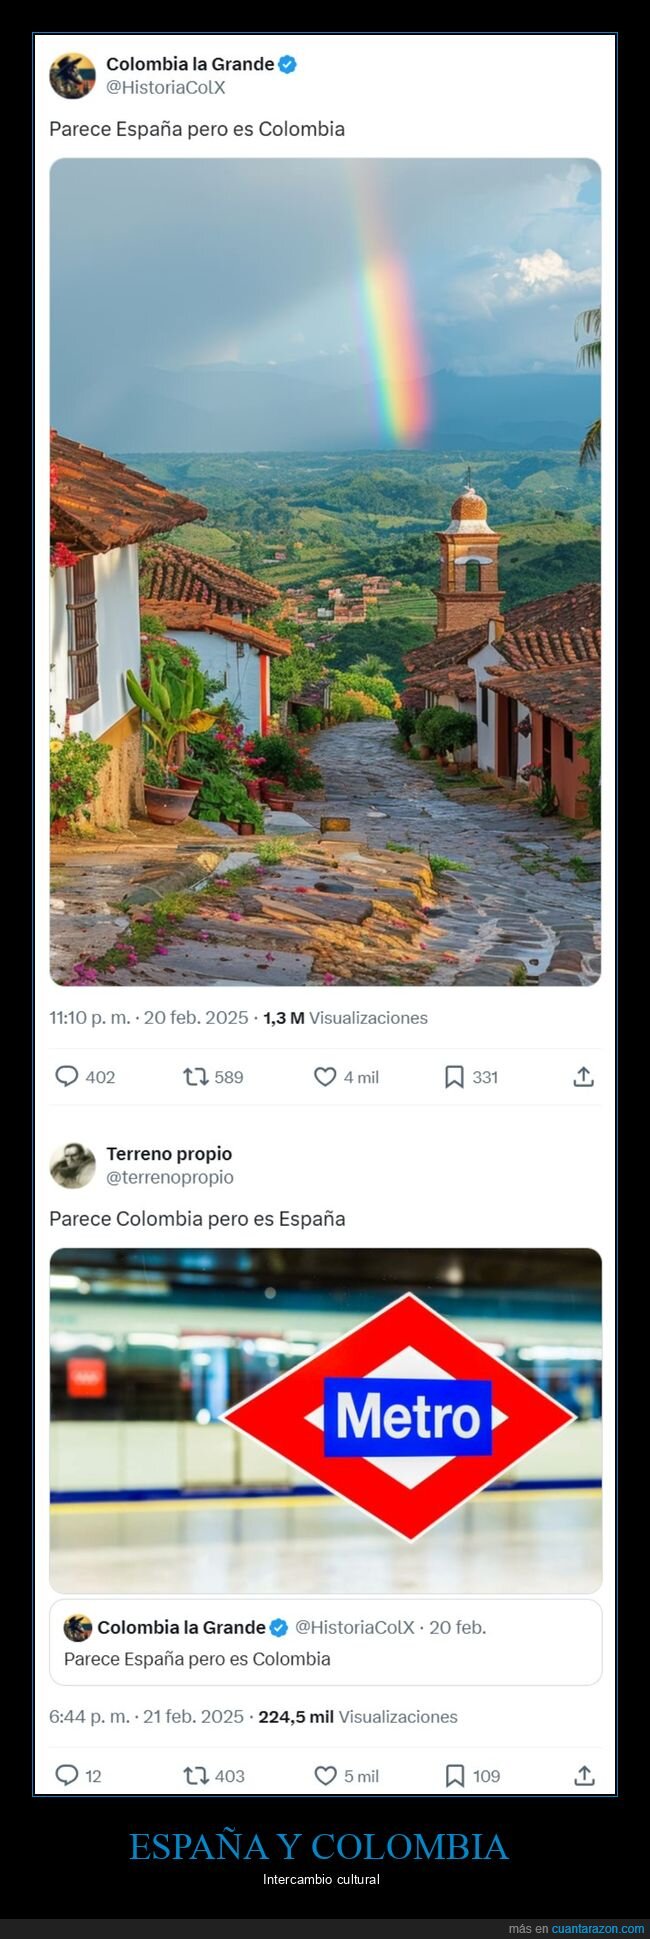Image resolution: width=650 pixels, height=1939 pixels.
Task: Like the tweet with 5 mil likes
Action: [325, 1776]
